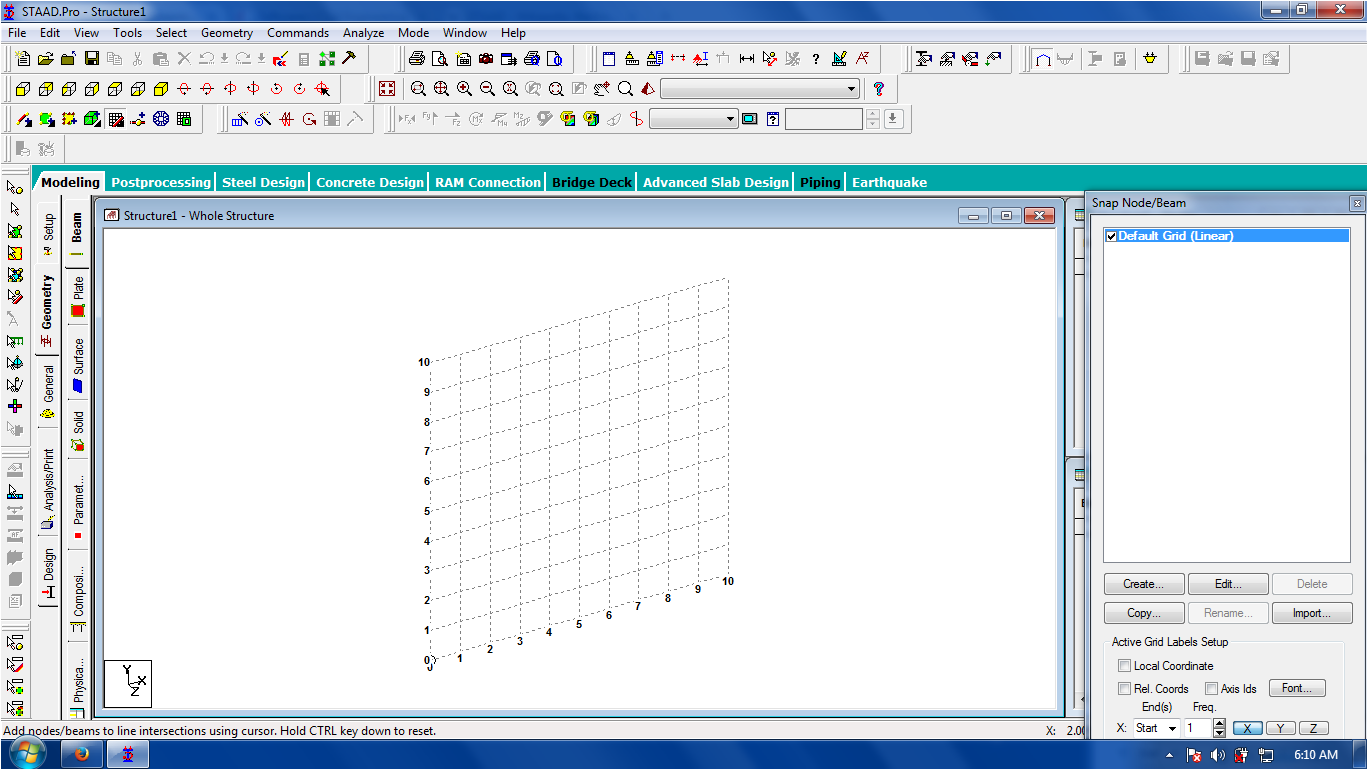
Task: Click the Create... button
Action: (1144, 584)
